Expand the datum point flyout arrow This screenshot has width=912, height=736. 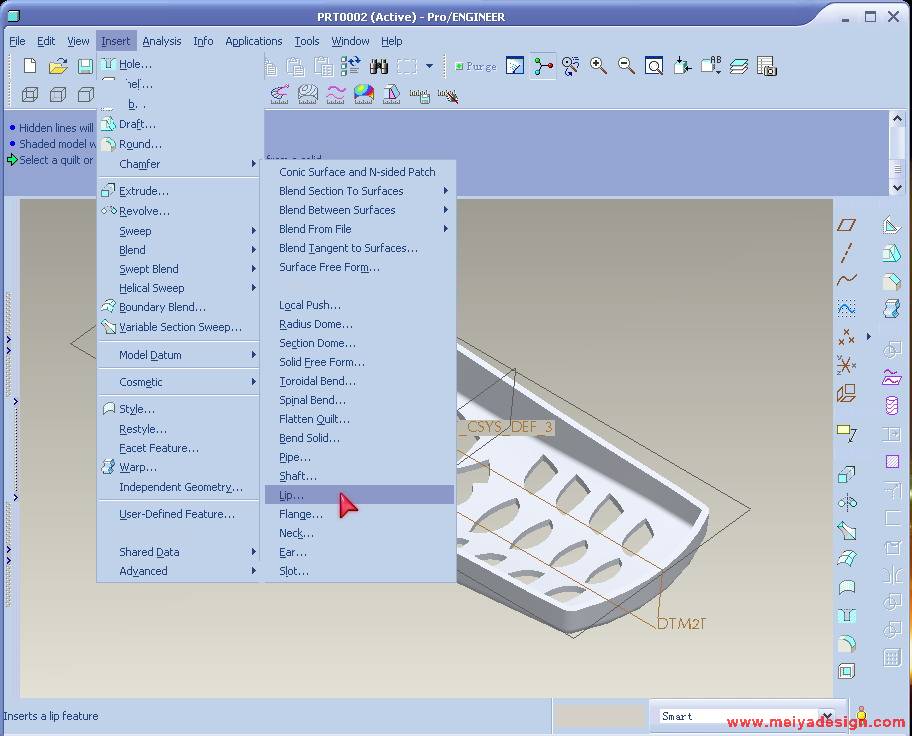tap(869, 336)
